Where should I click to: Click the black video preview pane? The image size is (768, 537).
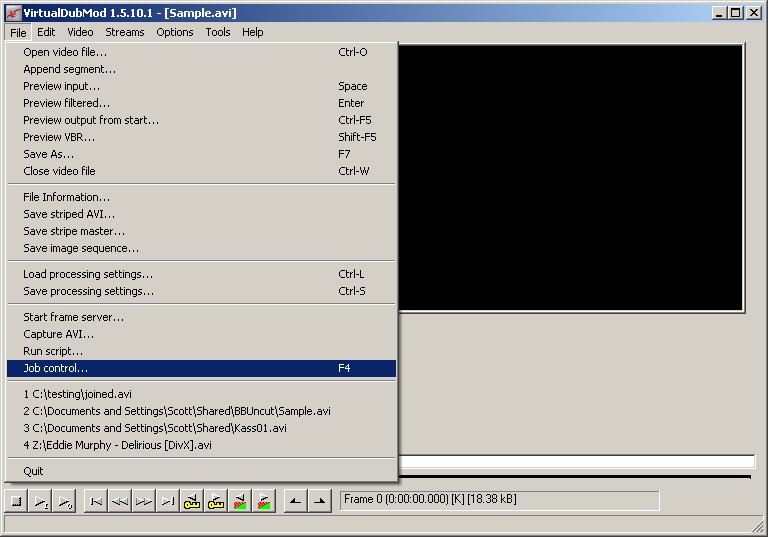pos(572,177)
